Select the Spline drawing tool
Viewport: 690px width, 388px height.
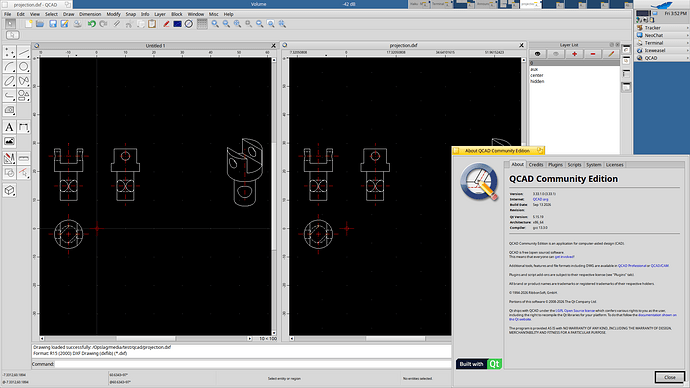24,81
